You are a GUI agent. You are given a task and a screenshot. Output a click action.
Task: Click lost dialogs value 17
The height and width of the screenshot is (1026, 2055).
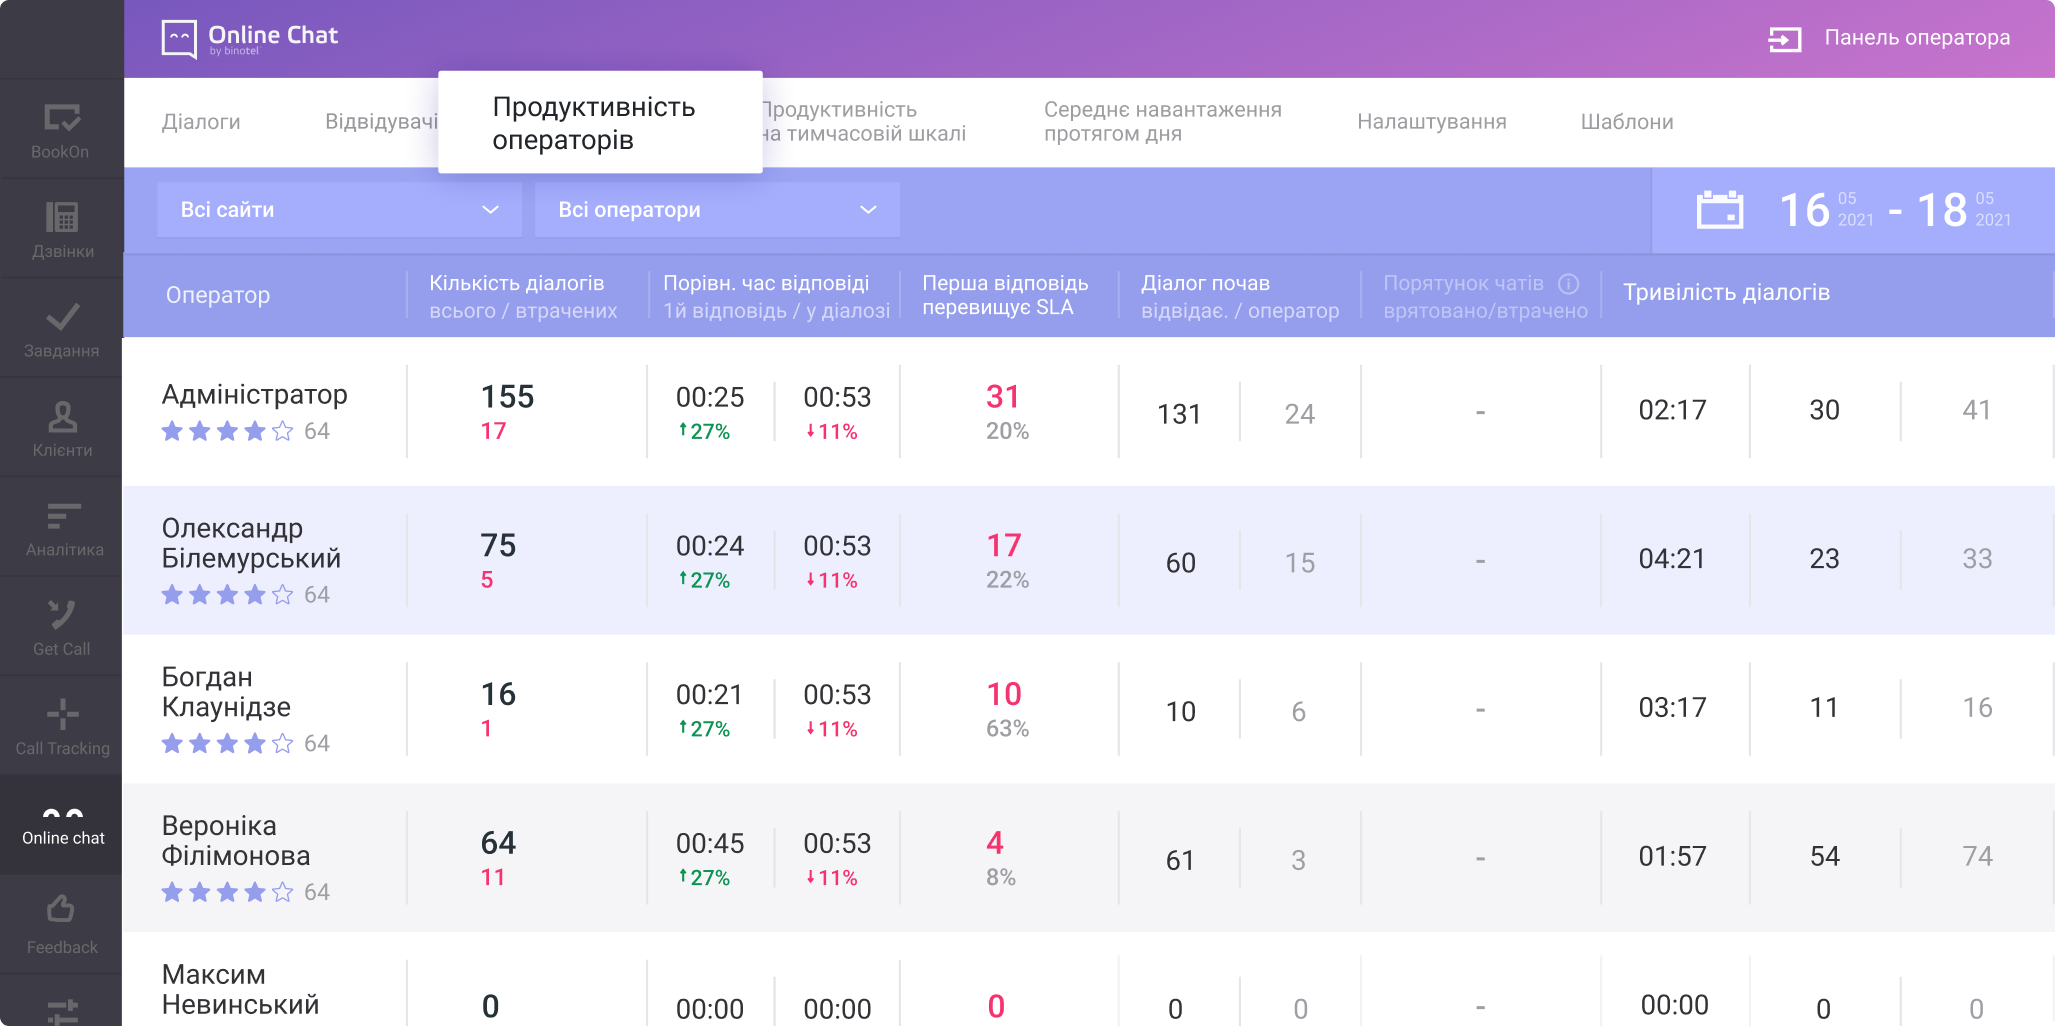point(493,431)
